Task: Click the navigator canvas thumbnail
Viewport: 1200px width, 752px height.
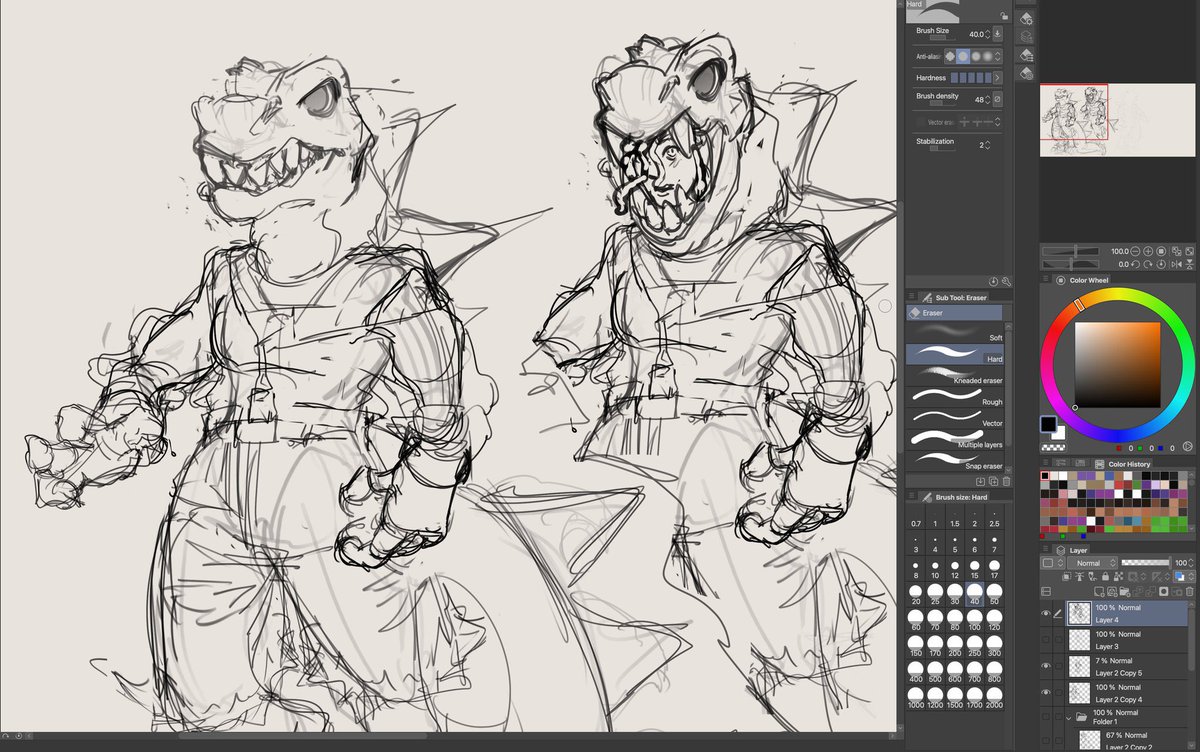Action: pos(1117,120)
